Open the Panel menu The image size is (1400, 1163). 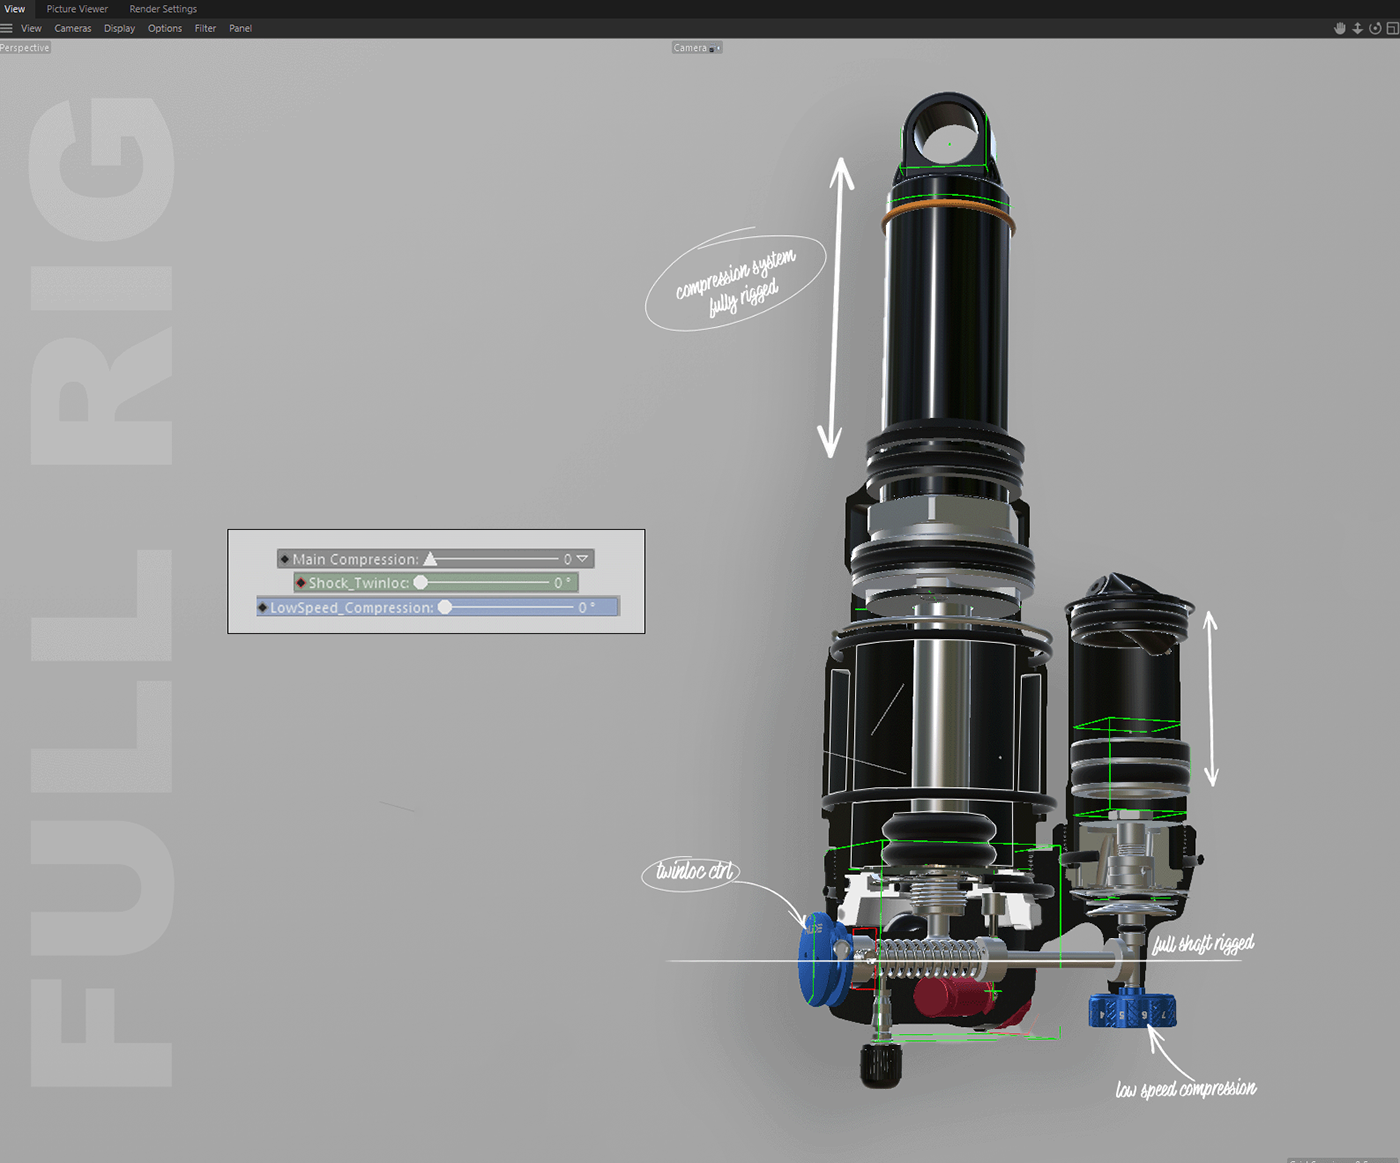[x=240, y=28]
